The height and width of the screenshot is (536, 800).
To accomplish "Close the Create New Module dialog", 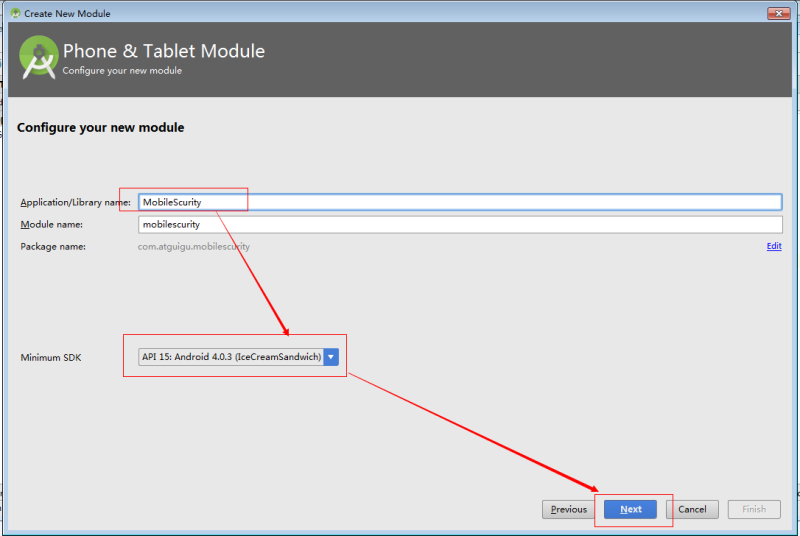I will pos(779,13).
